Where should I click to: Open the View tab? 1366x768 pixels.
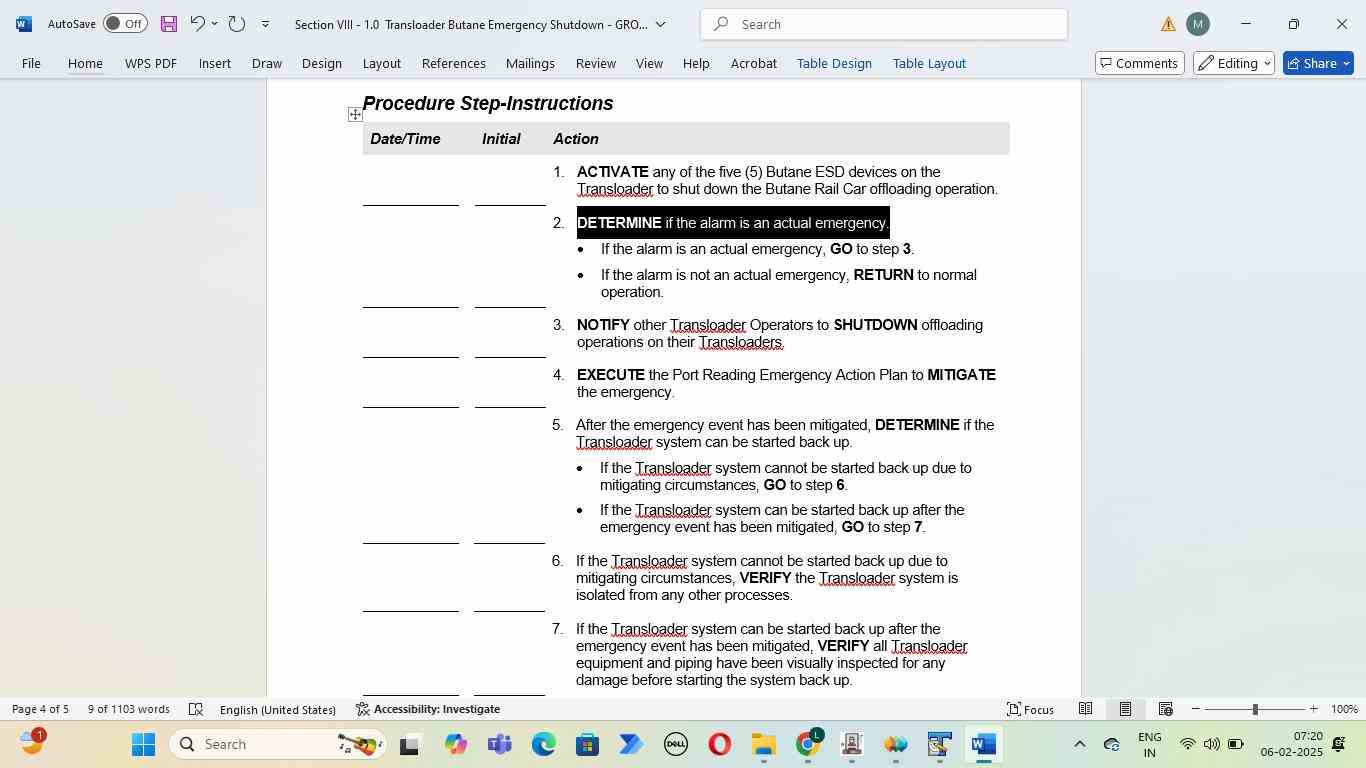pos(649,63)
